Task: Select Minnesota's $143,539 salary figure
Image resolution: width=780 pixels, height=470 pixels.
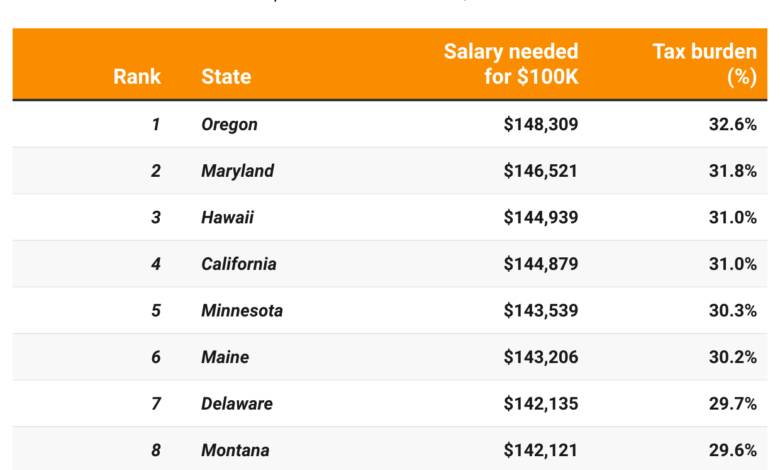Action: tap(541, 311)
